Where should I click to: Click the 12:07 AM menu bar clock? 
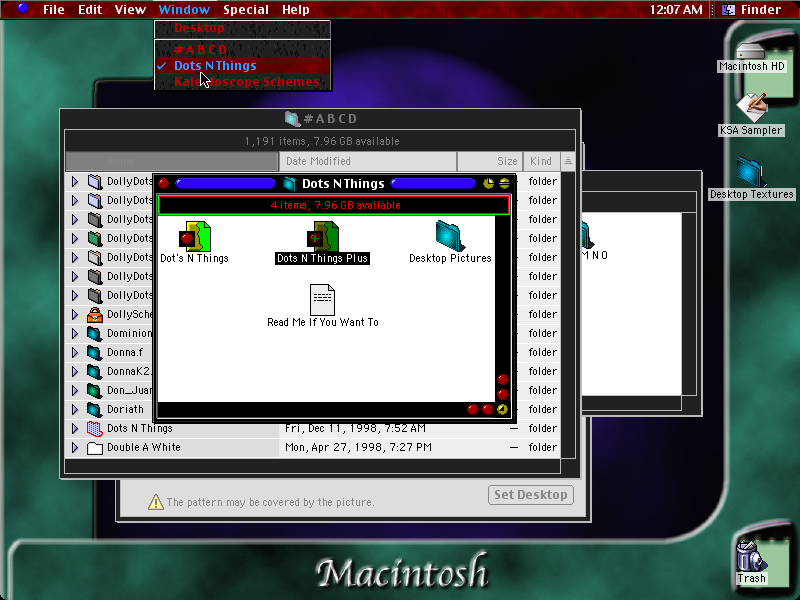point(676,10)
